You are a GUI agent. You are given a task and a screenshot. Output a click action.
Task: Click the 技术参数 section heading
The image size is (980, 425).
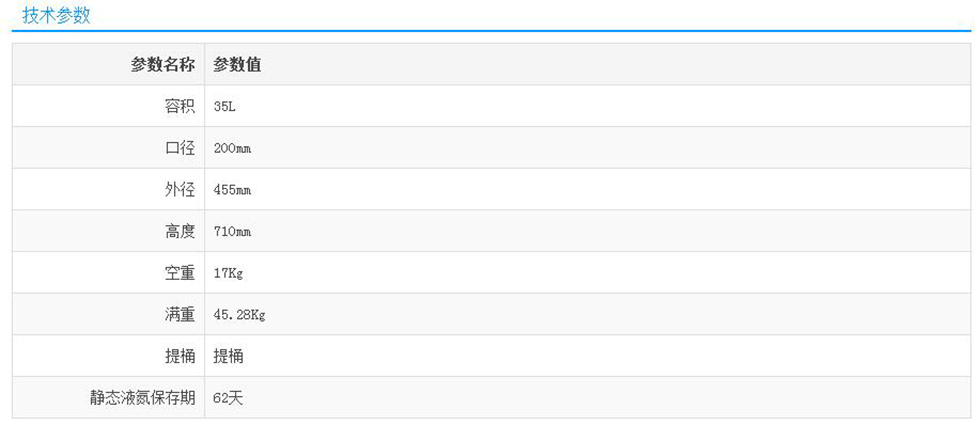[x=56, y=15]
